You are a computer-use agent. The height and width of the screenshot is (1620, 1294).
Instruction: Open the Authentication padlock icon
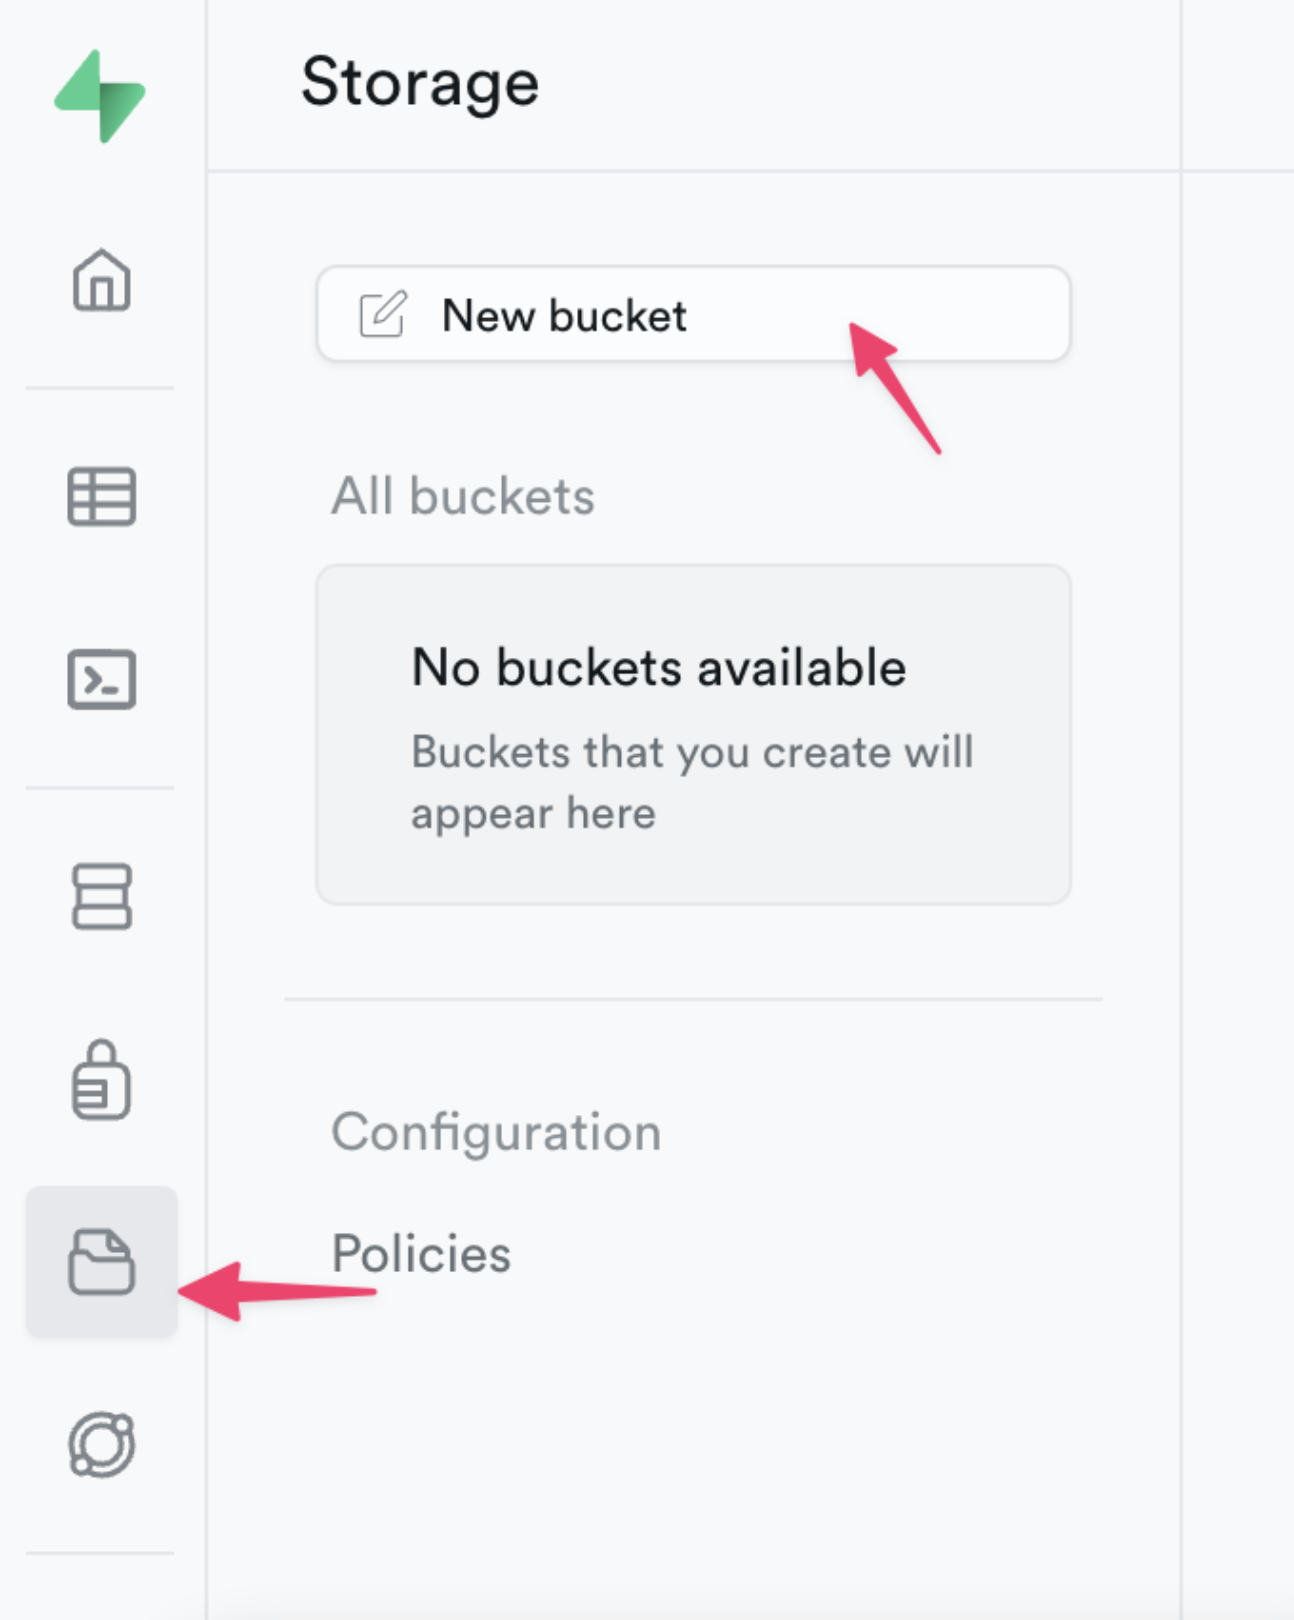point(101,1080)
